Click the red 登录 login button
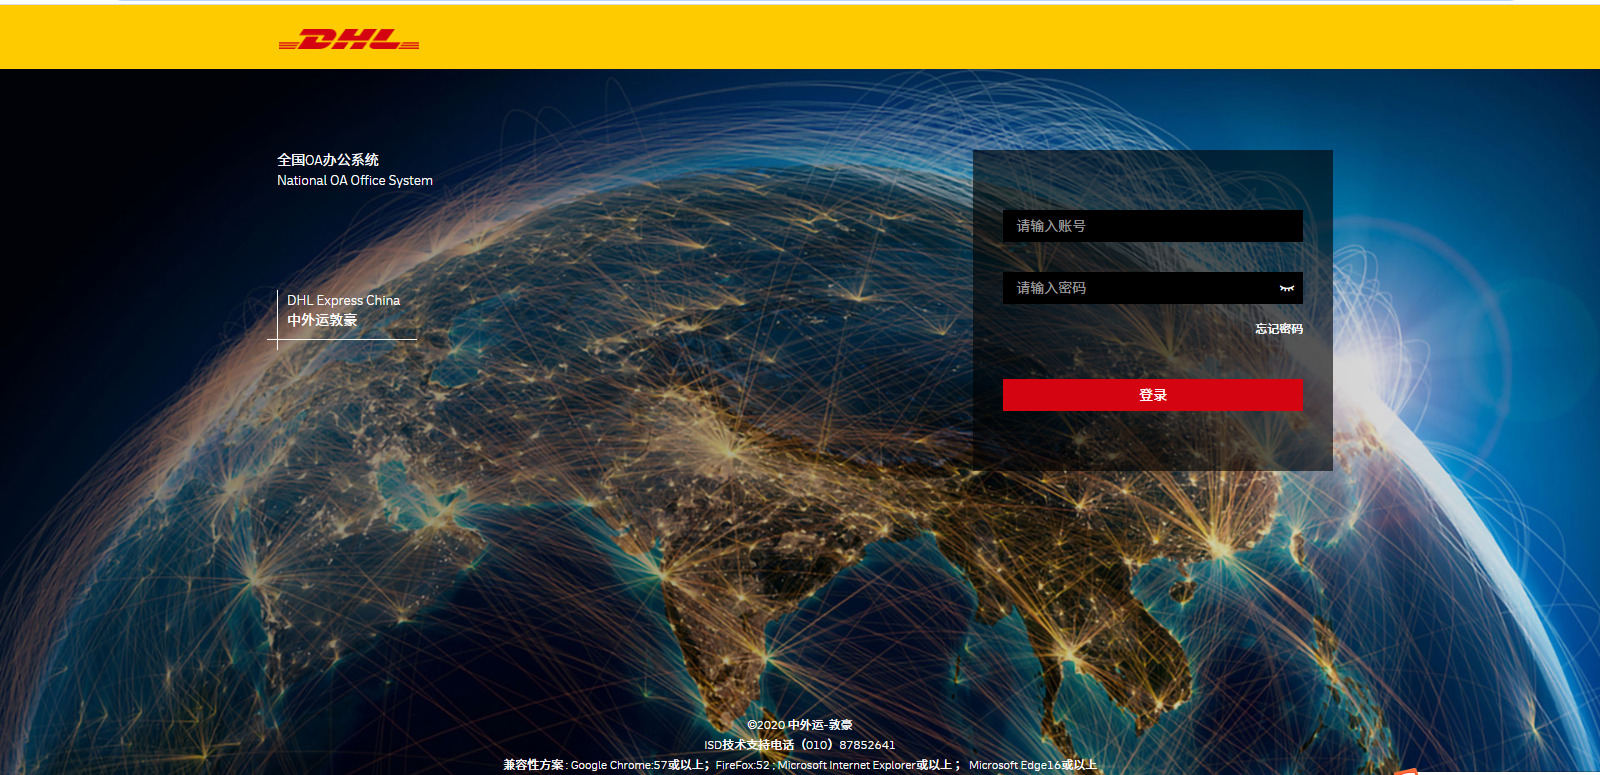Screen dimensions: 1600x775 click(x=1153, y=395)
